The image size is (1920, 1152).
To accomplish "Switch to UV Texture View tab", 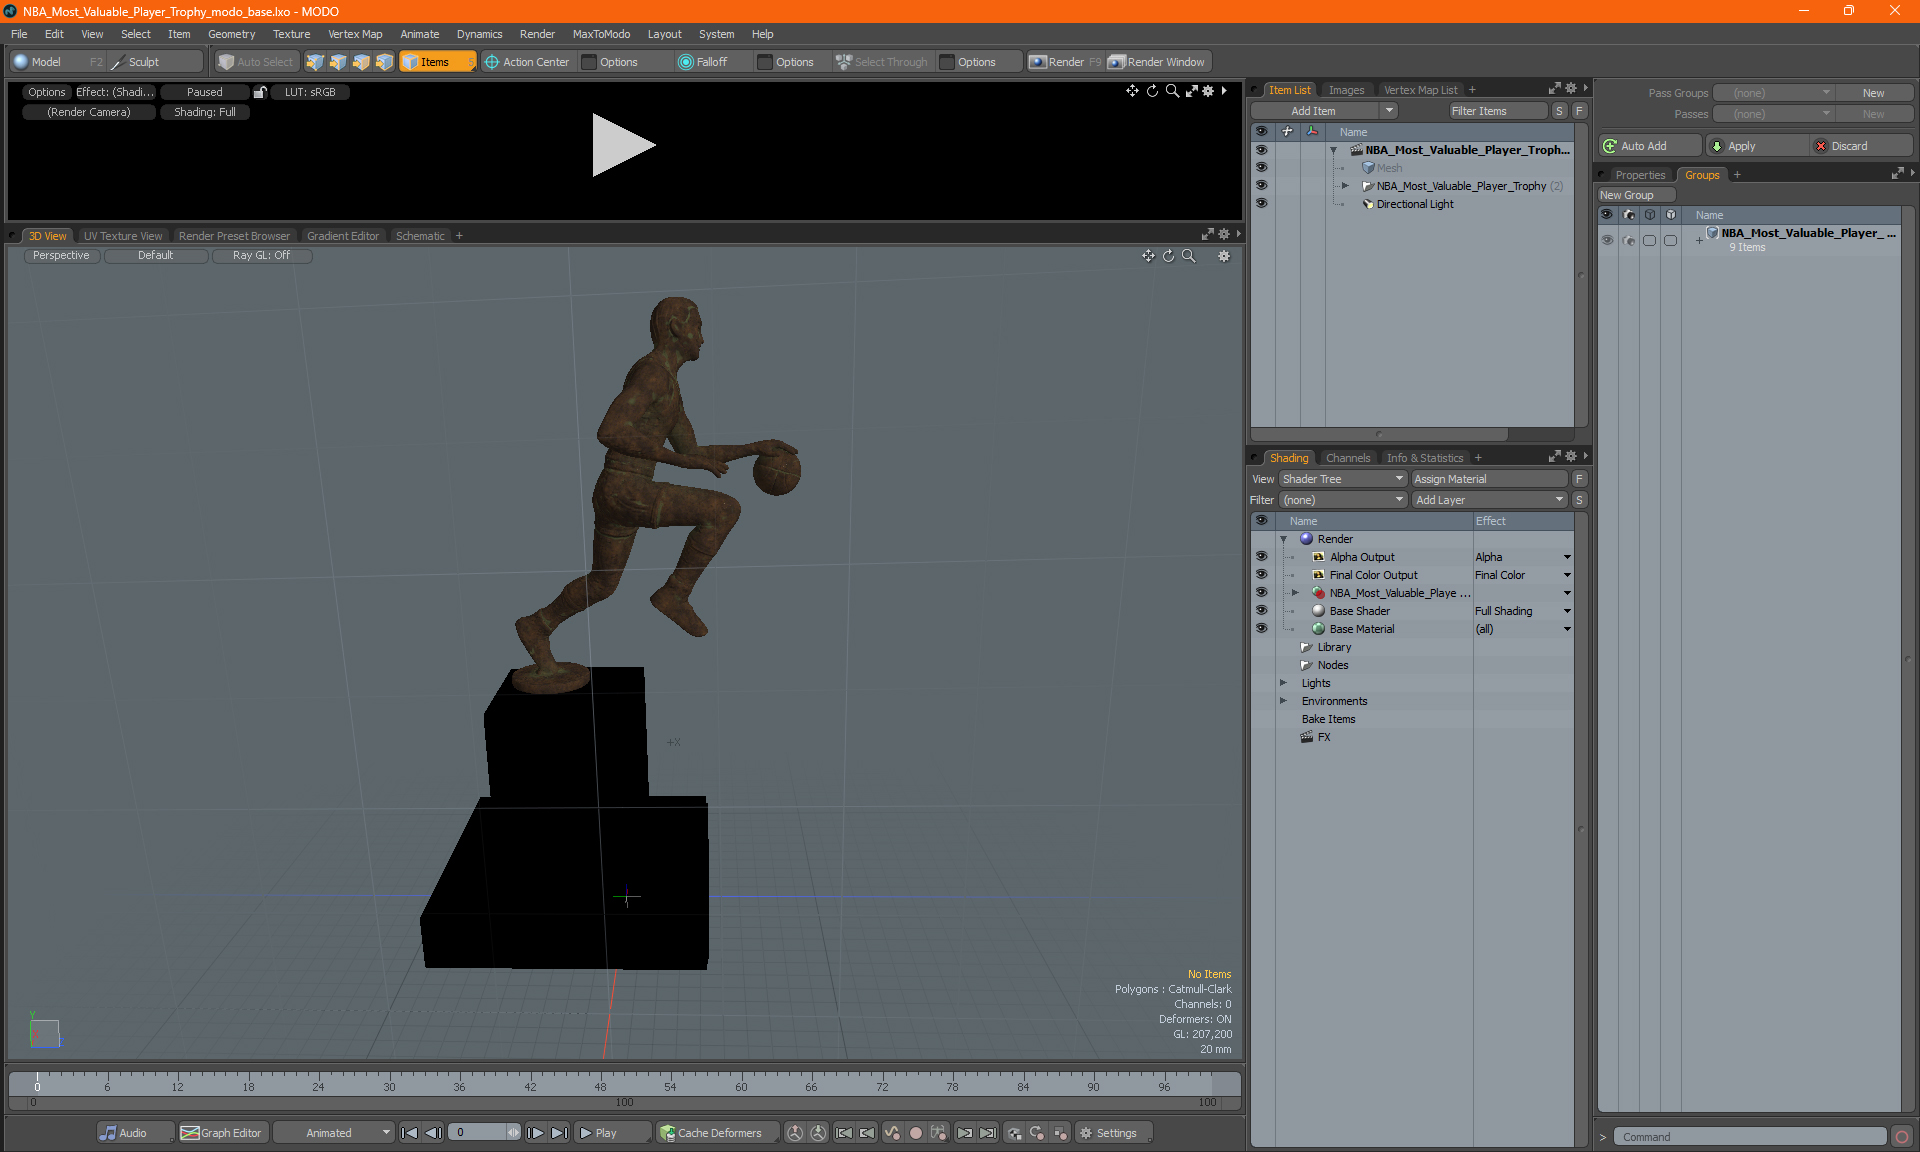I will [122, 236].
